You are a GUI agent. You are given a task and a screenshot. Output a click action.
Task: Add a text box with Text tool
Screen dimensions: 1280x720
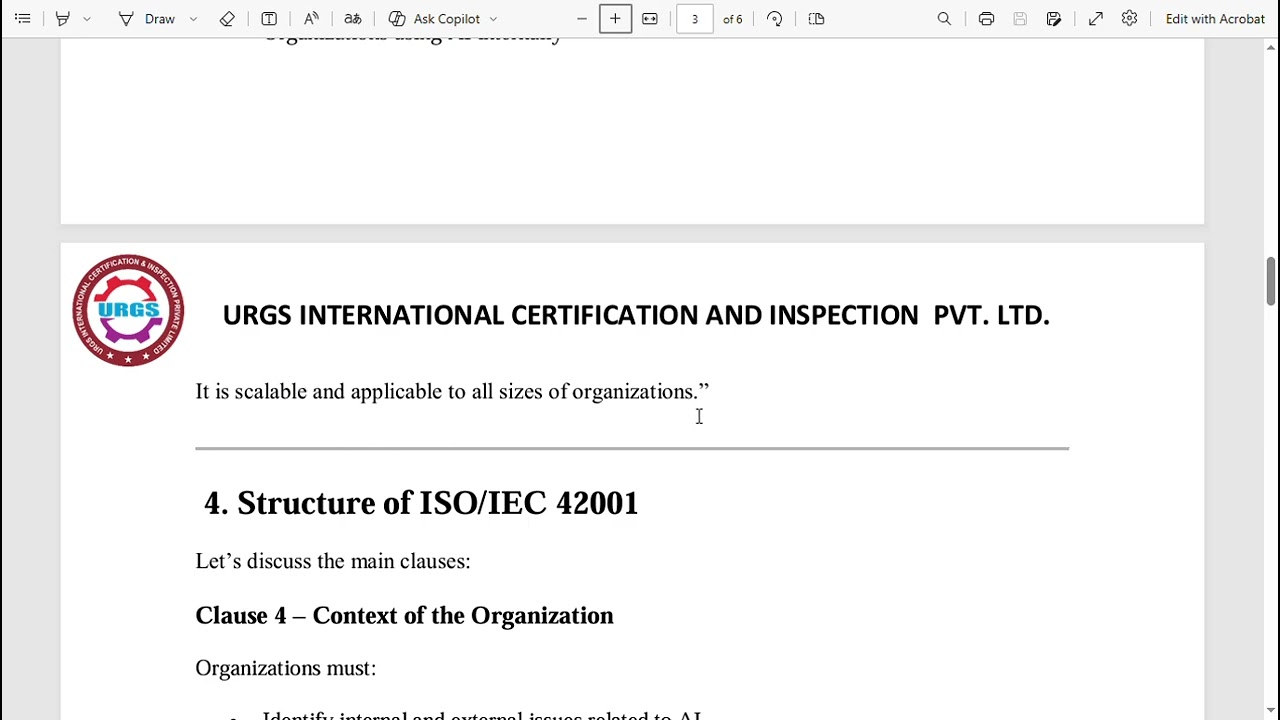[x=269, y=19]
